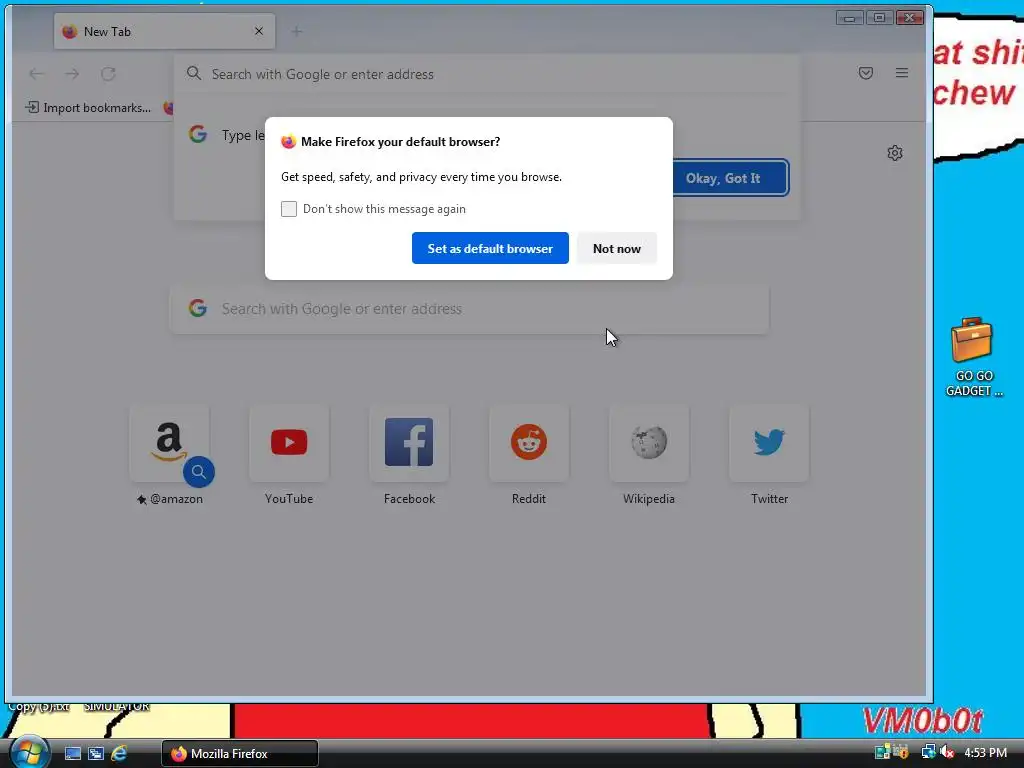Open new tab personalize gear icon

895,153
